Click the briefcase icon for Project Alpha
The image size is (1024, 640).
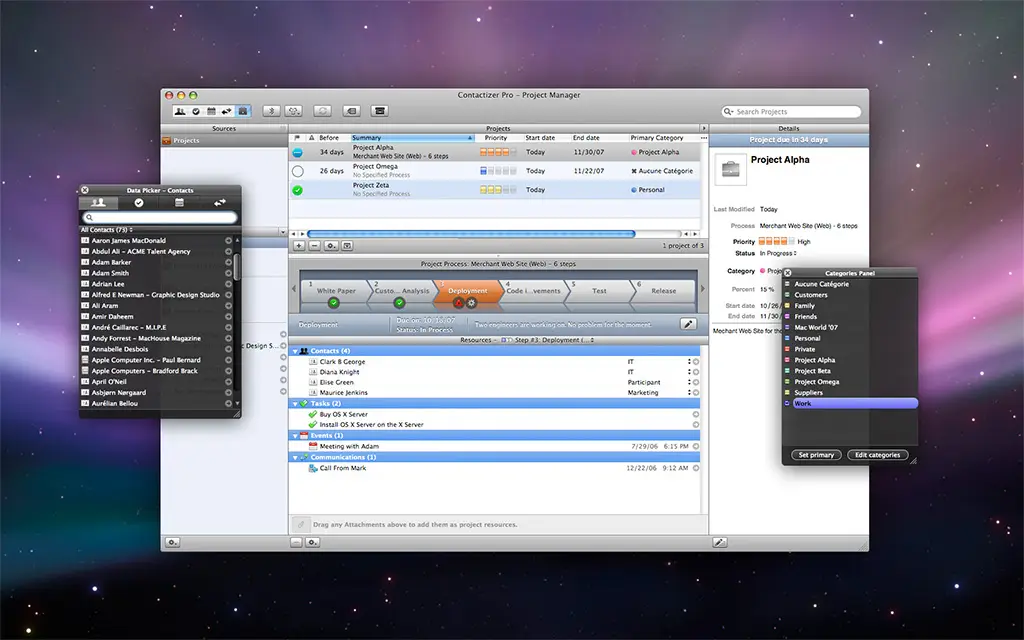[732, 168]
